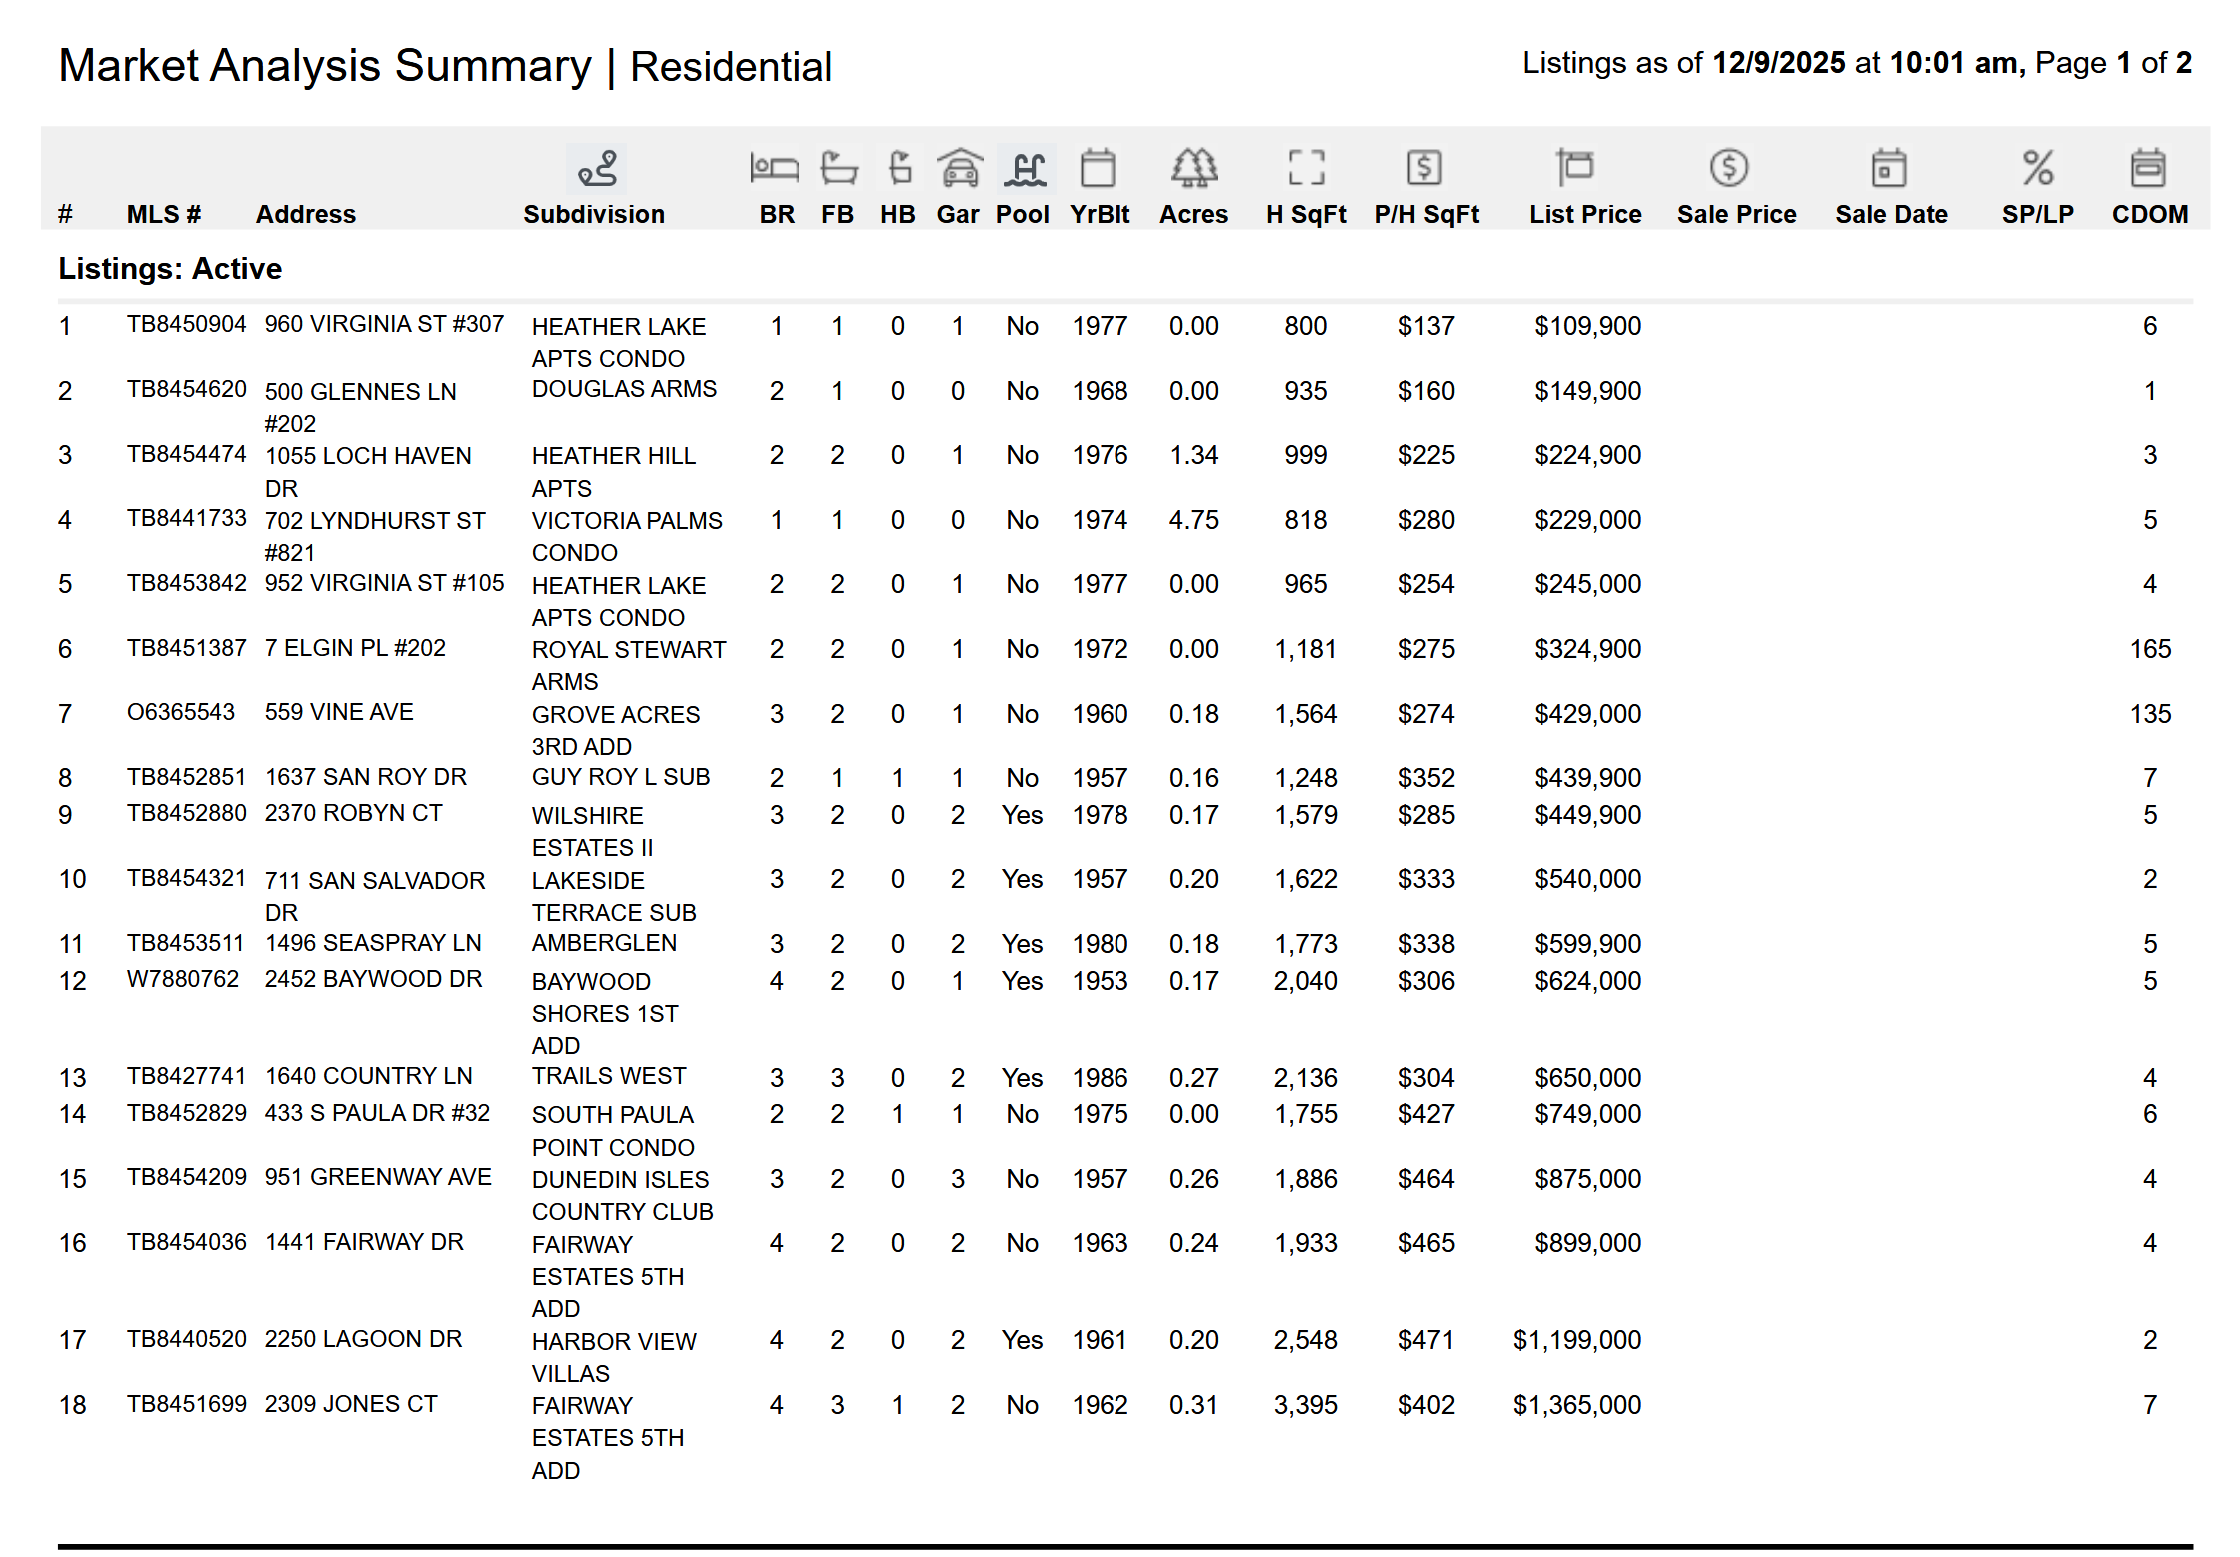The image size is (2240, 1557).
Task: Click the square footage icon above H SqFt
Action: [x=1305, y=168]
